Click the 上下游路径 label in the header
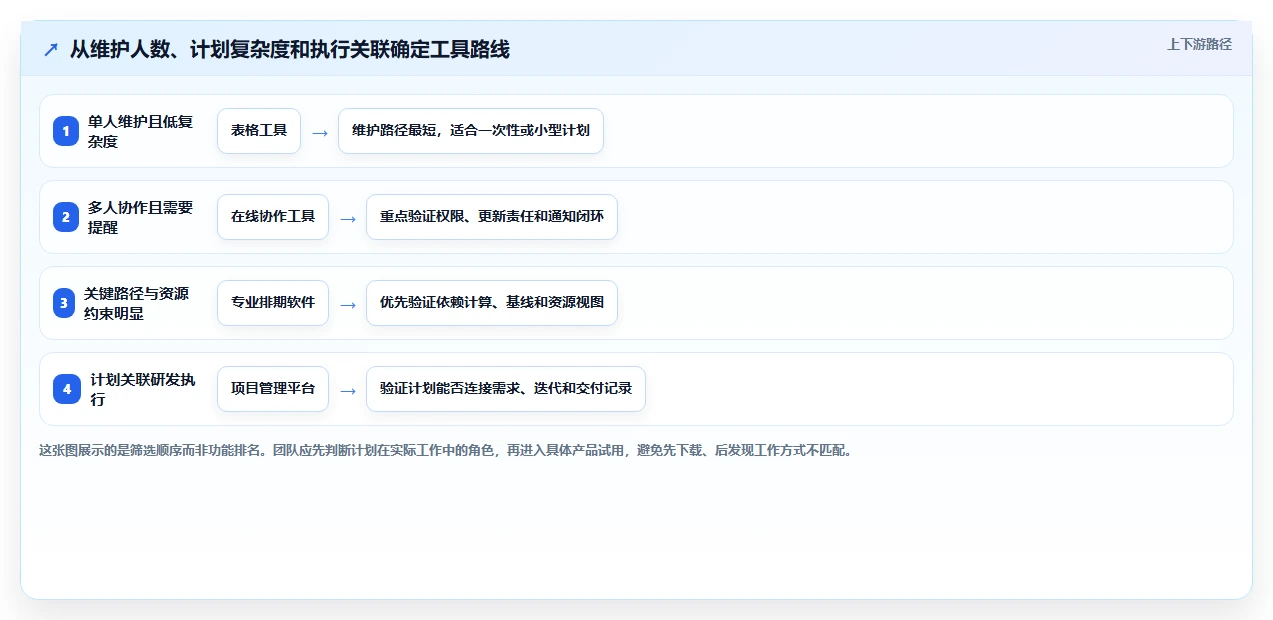The image size is (1273, 620). point(1199,44)
